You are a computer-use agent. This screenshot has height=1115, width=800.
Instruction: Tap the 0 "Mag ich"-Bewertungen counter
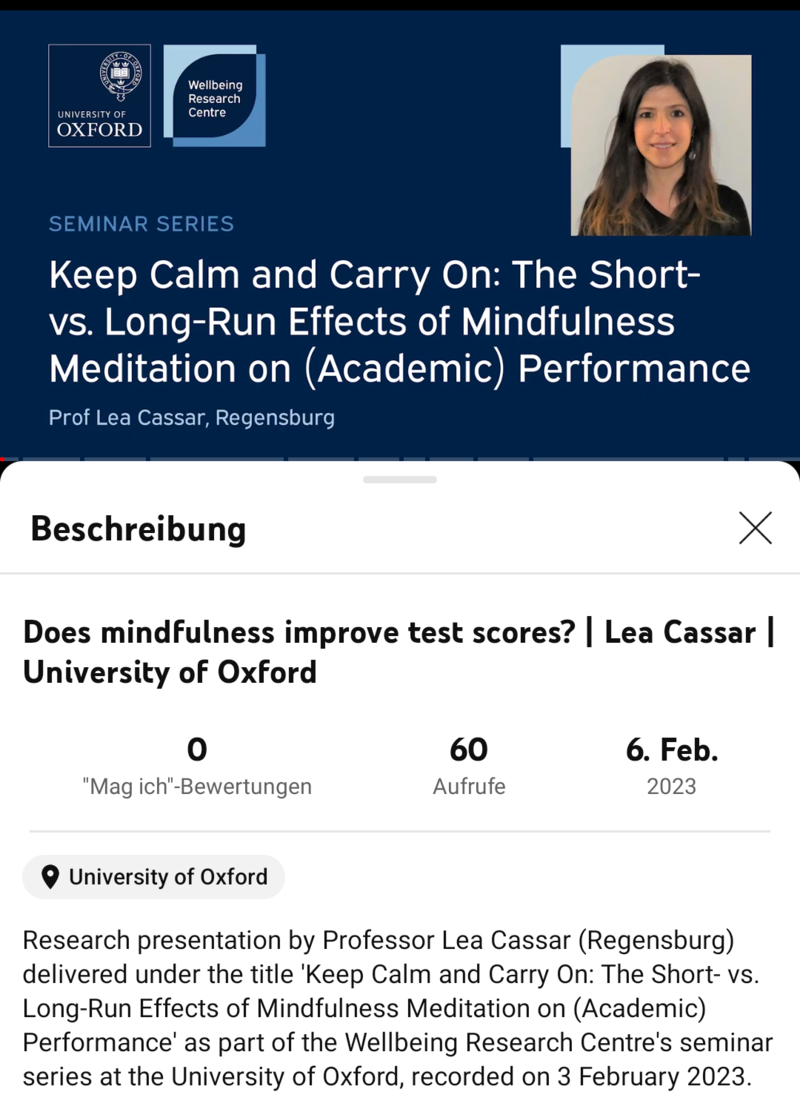pos(197,767)
